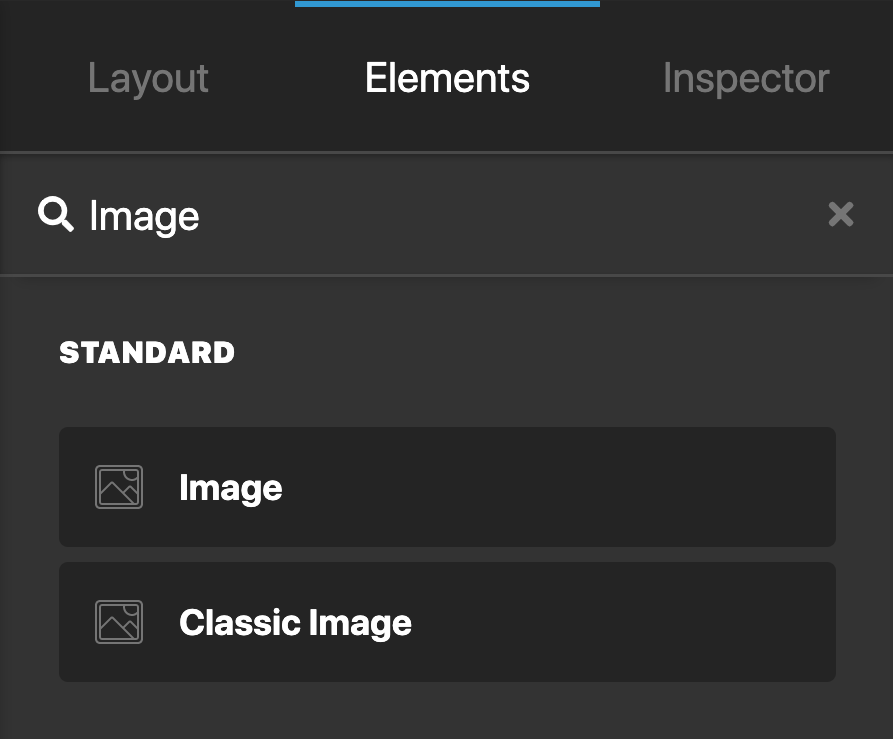Select the Image search result row
The image size is (893, 739).
click(447, 487)
